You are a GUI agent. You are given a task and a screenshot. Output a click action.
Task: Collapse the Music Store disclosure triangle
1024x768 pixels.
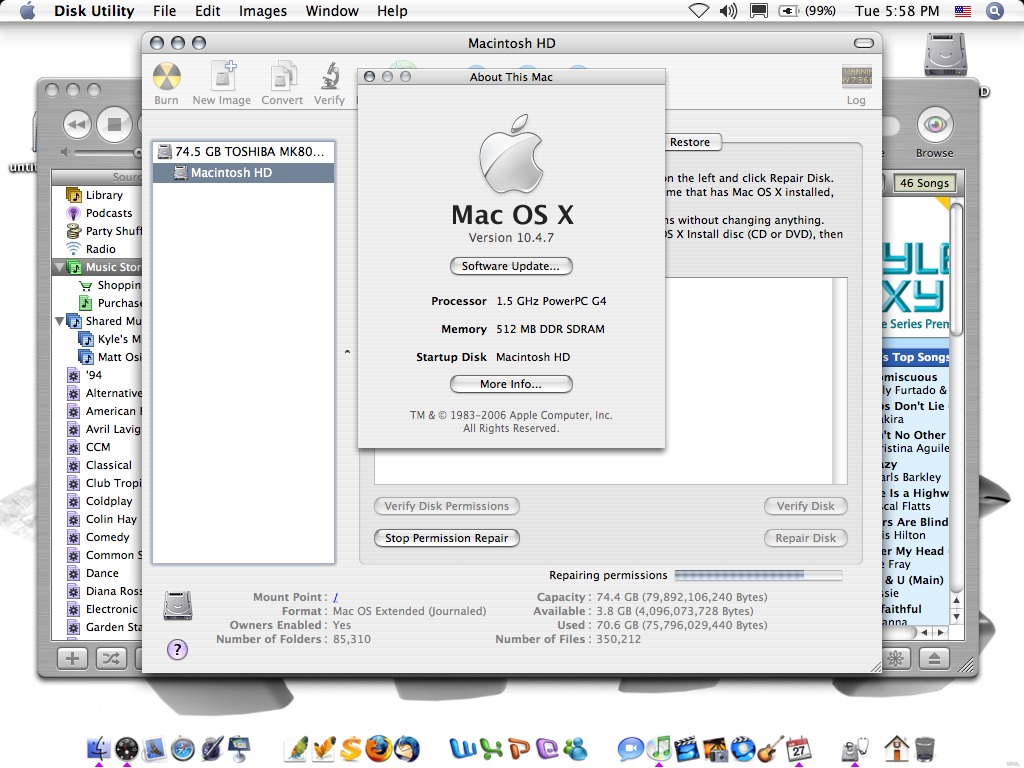pyautogui.click(x=60, y=267)
